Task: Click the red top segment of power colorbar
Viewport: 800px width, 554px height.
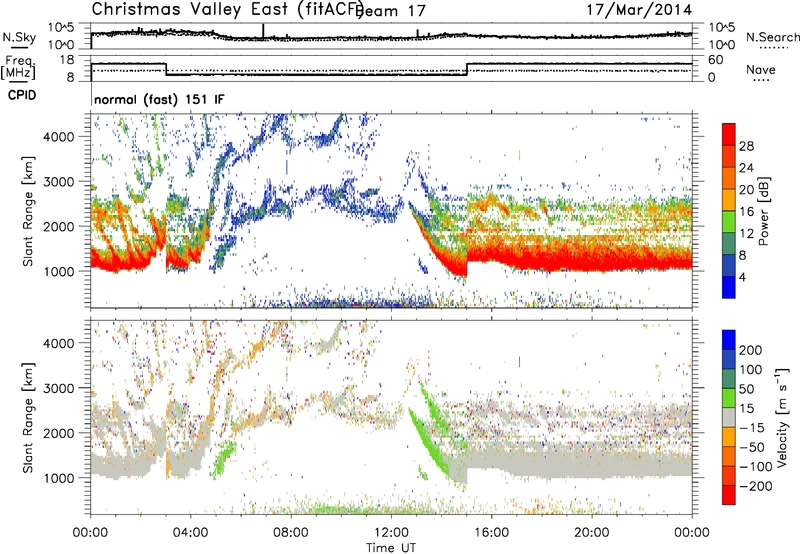Action: [x=729, y=134]
